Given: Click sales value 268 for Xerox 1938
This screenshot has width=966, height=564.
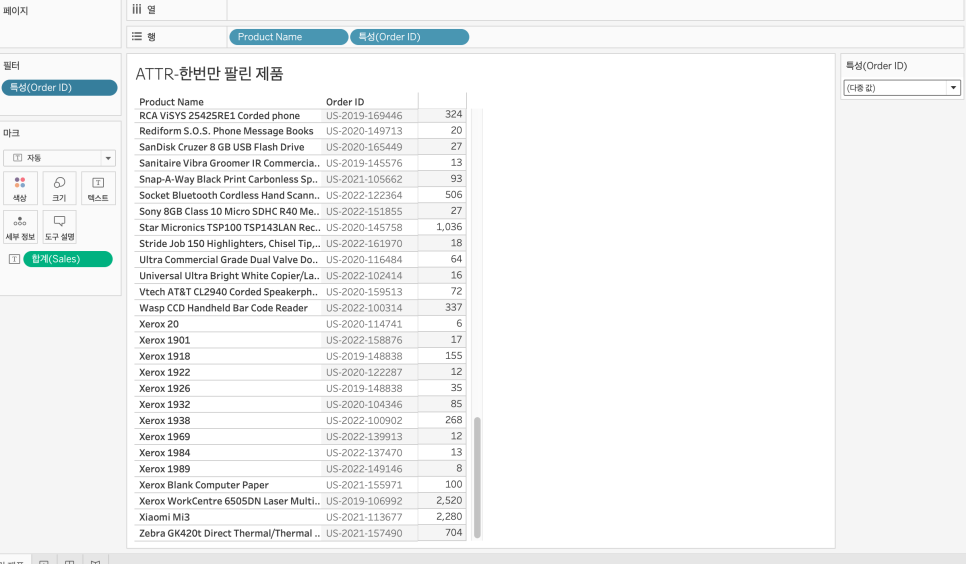Looking at the screenshot, I should (453, 420).
